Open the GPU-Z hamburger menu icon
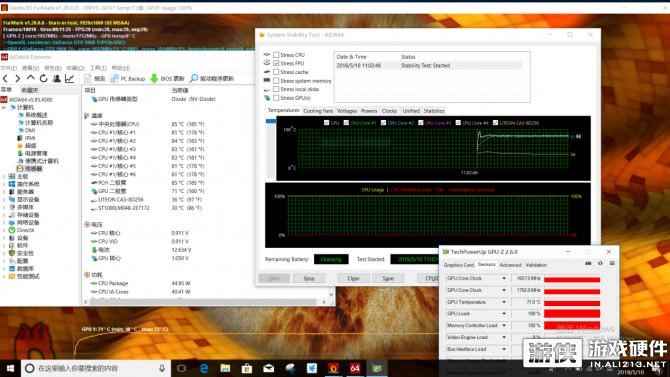This screenshot has width=670, height=377. coord(612,263)
